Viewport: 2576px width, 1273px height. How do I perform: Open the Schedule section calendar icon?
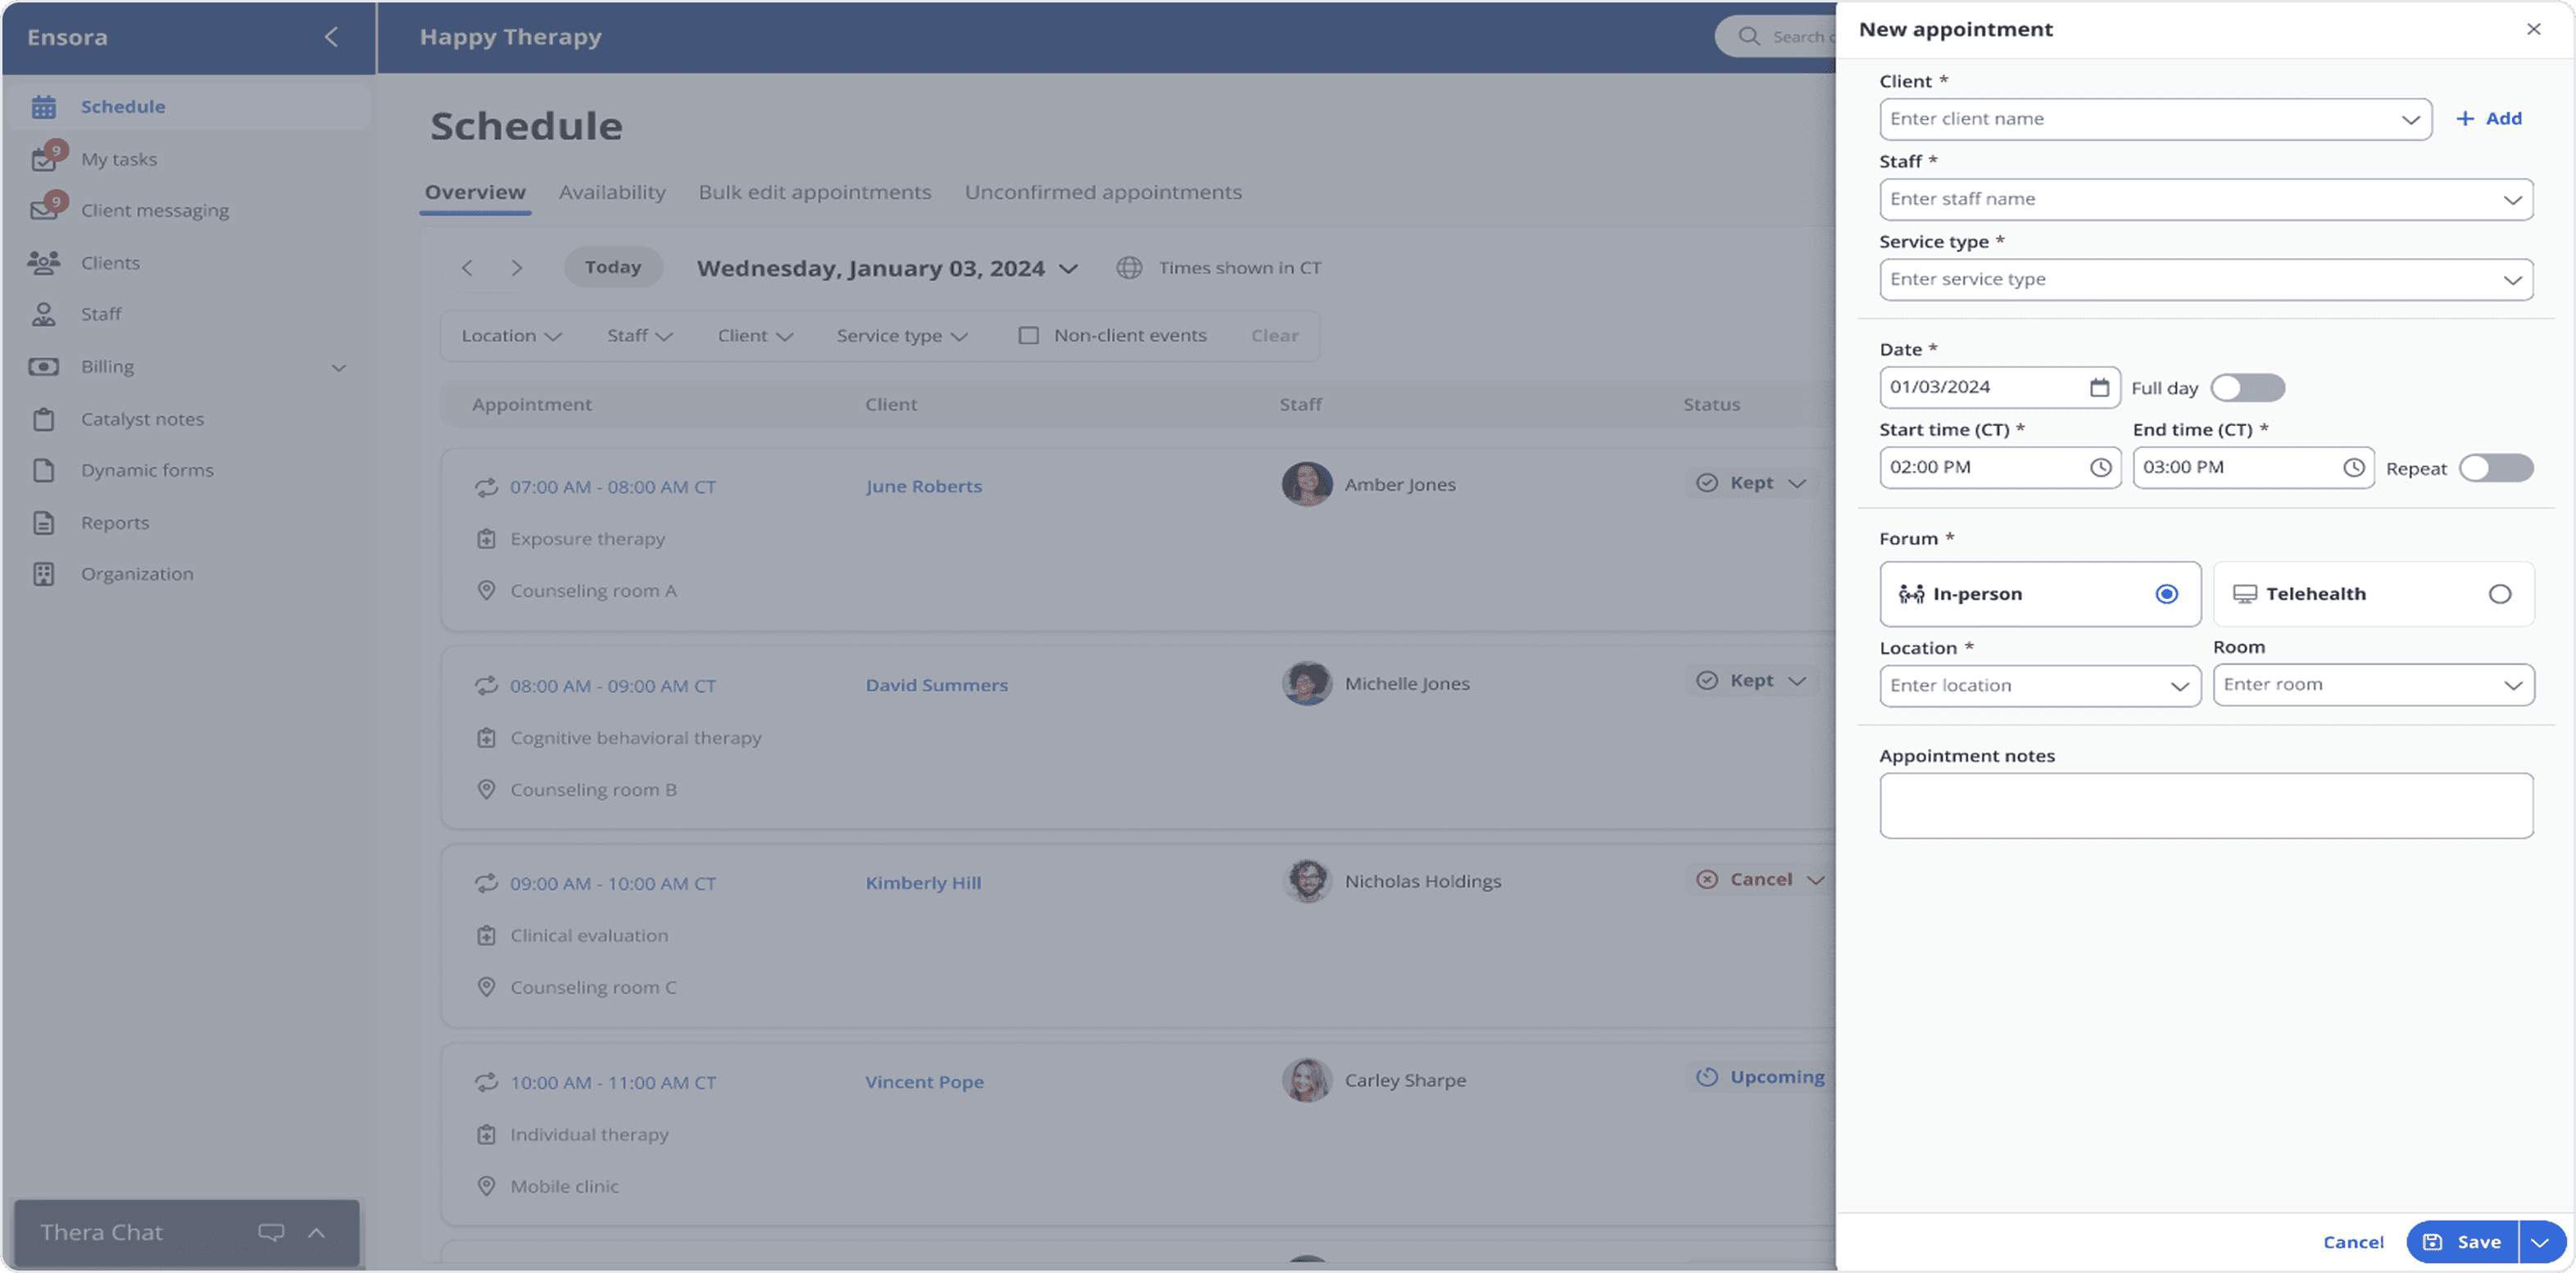tap(44, 106)
